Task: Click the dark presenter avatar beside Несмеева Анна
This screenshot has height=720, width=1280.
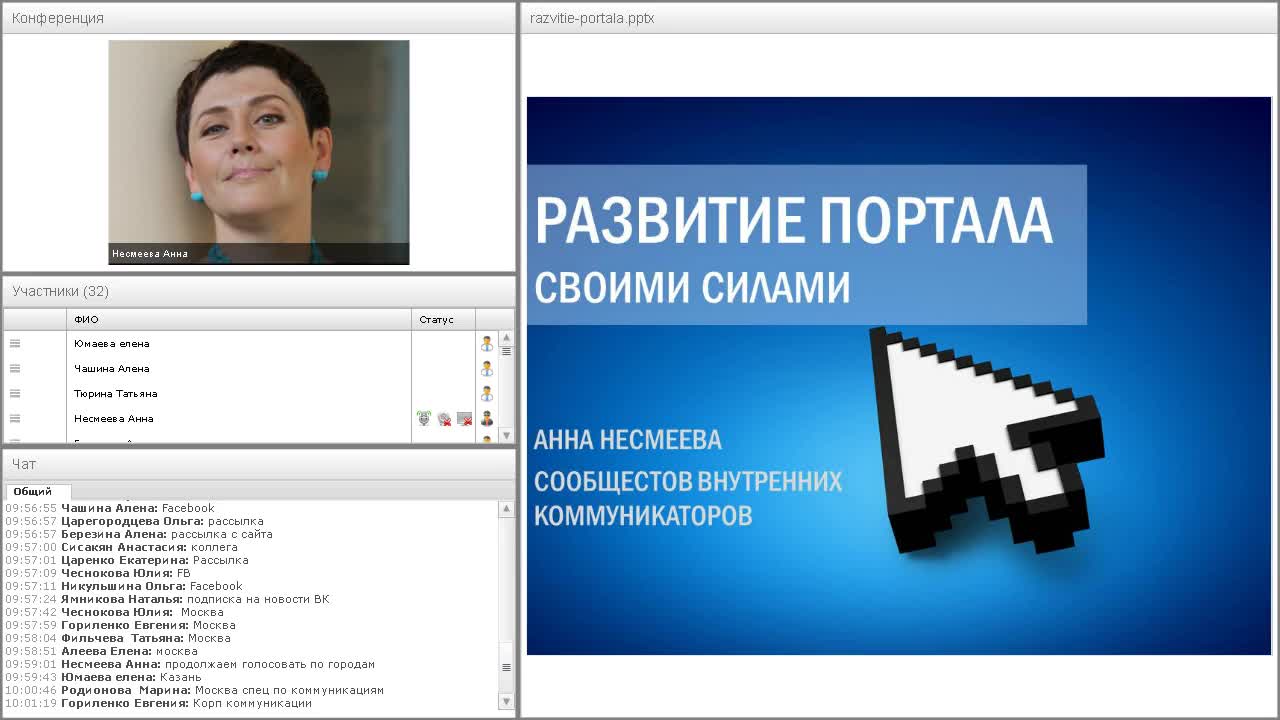Action: coord(487,418)
